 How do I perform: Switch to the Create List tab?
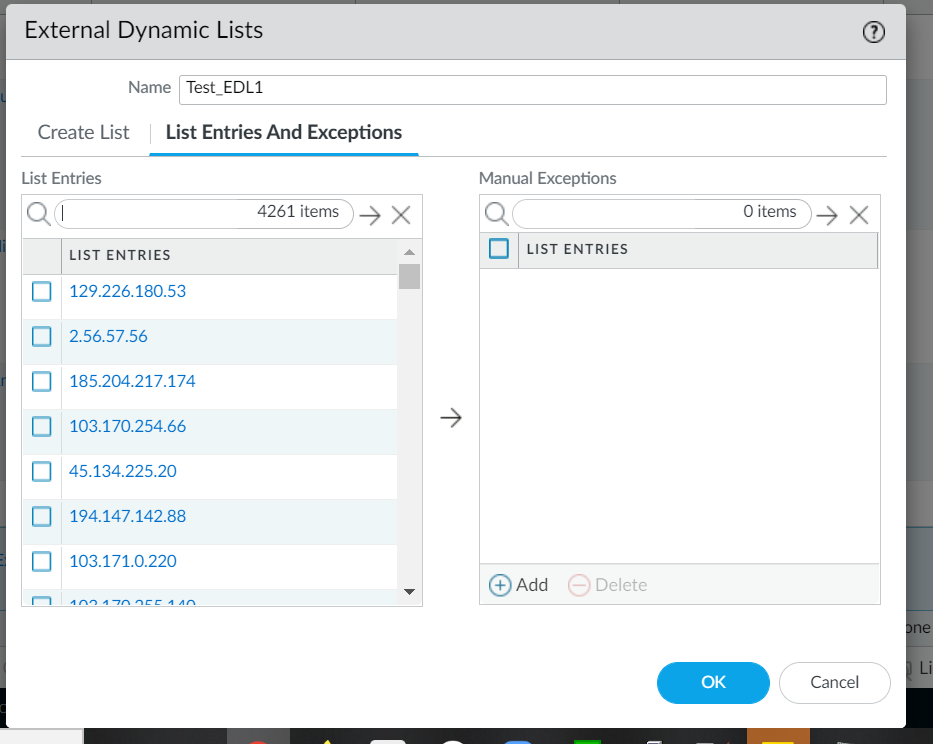[83, 133]
